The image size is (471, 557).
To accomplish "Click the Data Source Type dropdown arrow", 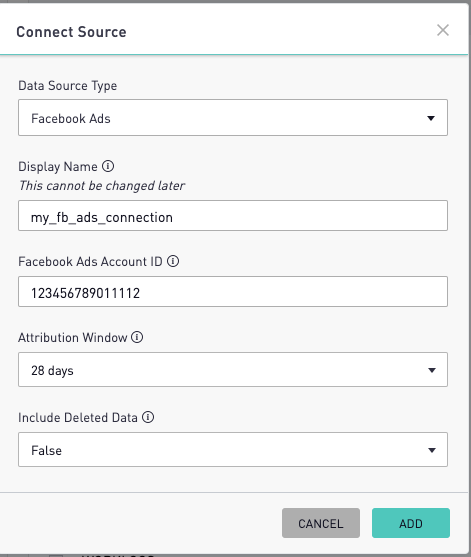I will [431, 118].
